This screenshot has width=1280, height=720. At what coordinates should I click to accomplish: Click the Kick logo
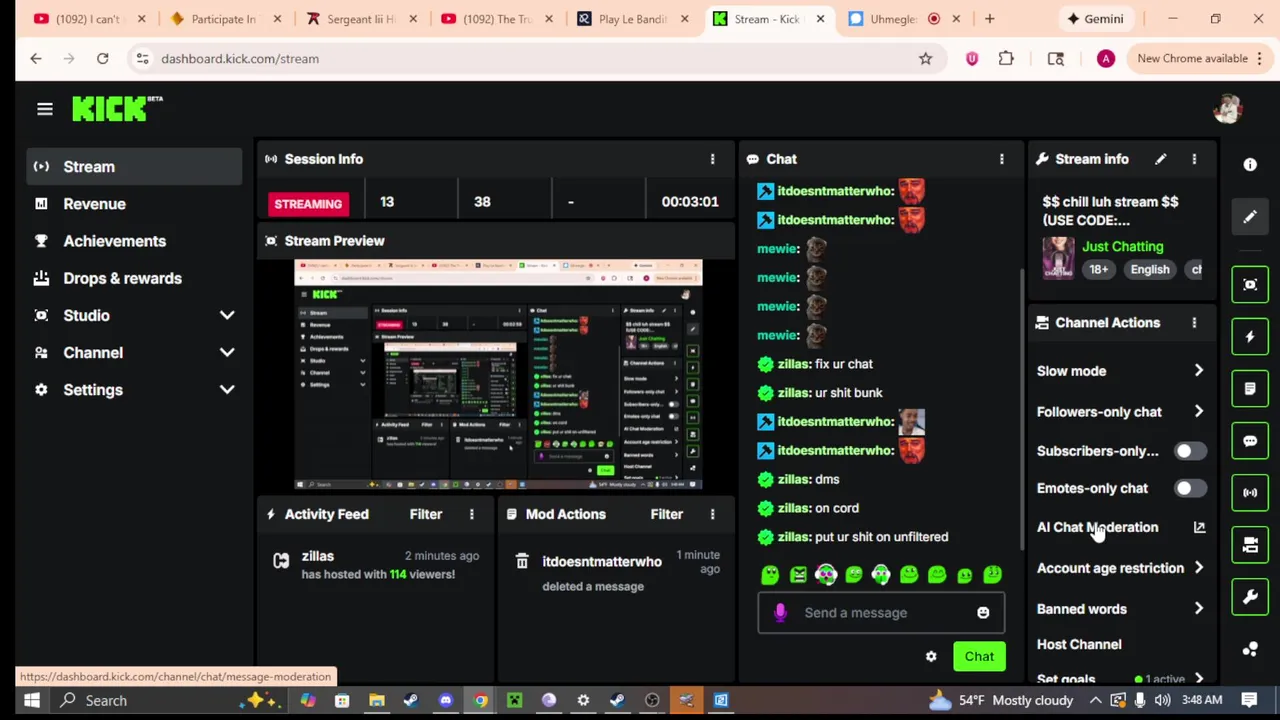[x=116, y=108]
